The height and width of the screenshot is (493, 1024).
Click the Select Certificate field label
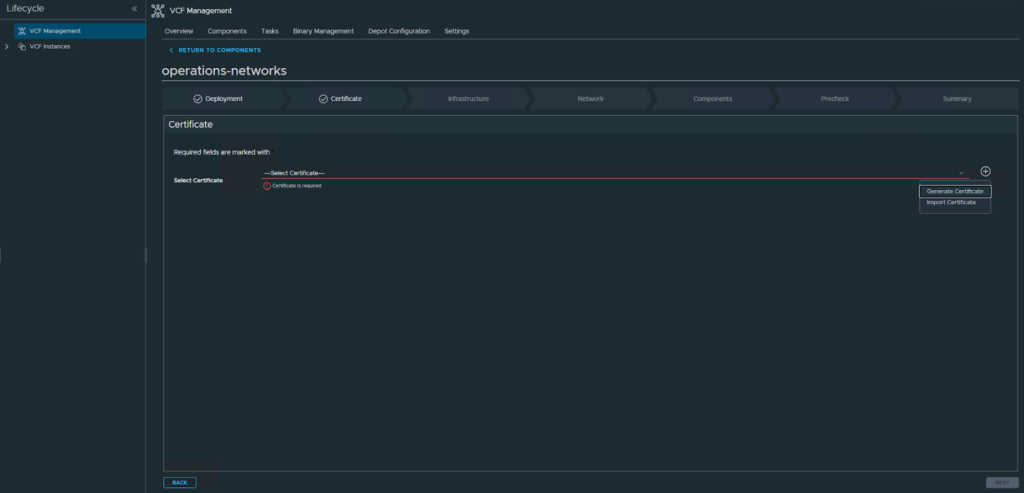pyautogui.click(x=198, y=180)
